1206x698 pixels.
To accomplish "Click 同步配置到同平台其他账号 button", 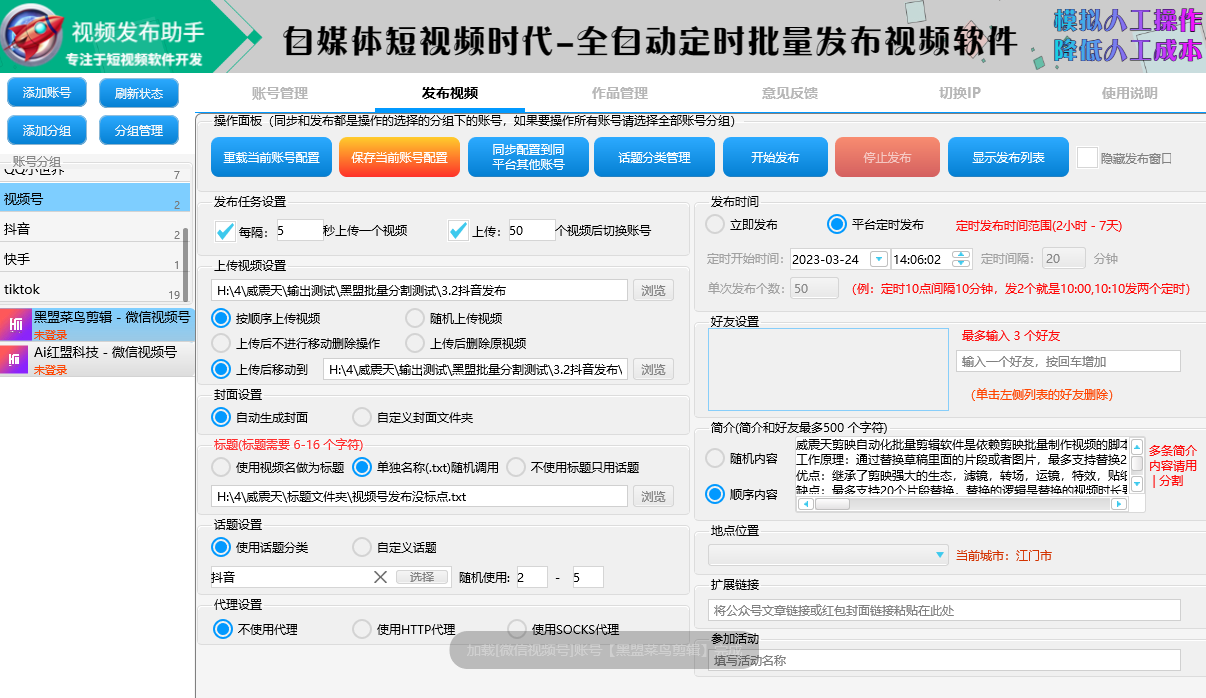I will (x=528, y=157).
